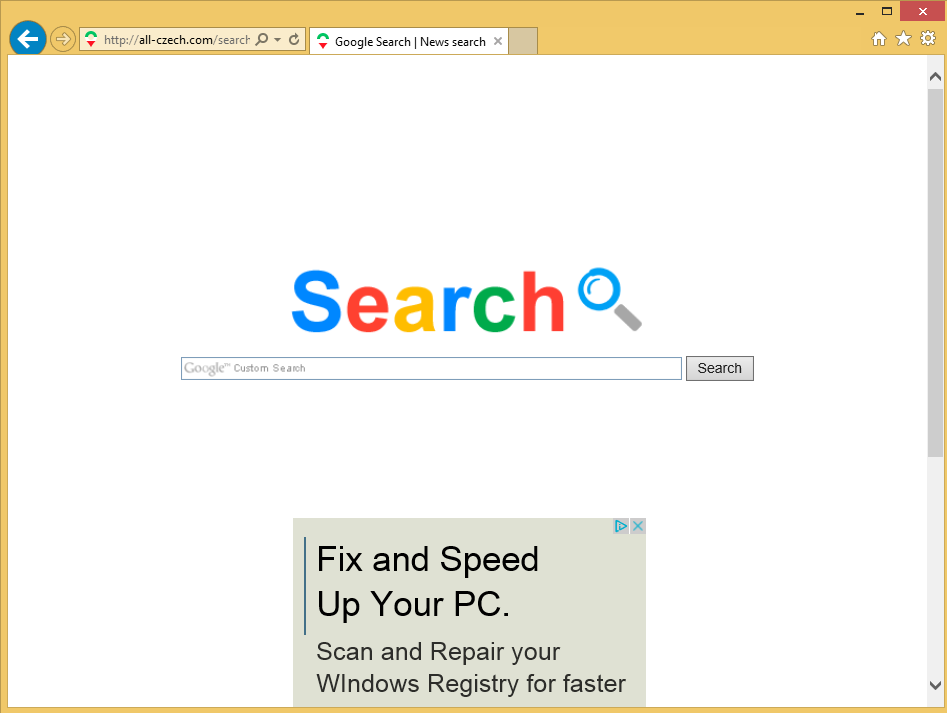Viewport: 947px width, 713px height.
Task: Open the Fix and Speed Up Your PC ad
Action: coord(427,581)
